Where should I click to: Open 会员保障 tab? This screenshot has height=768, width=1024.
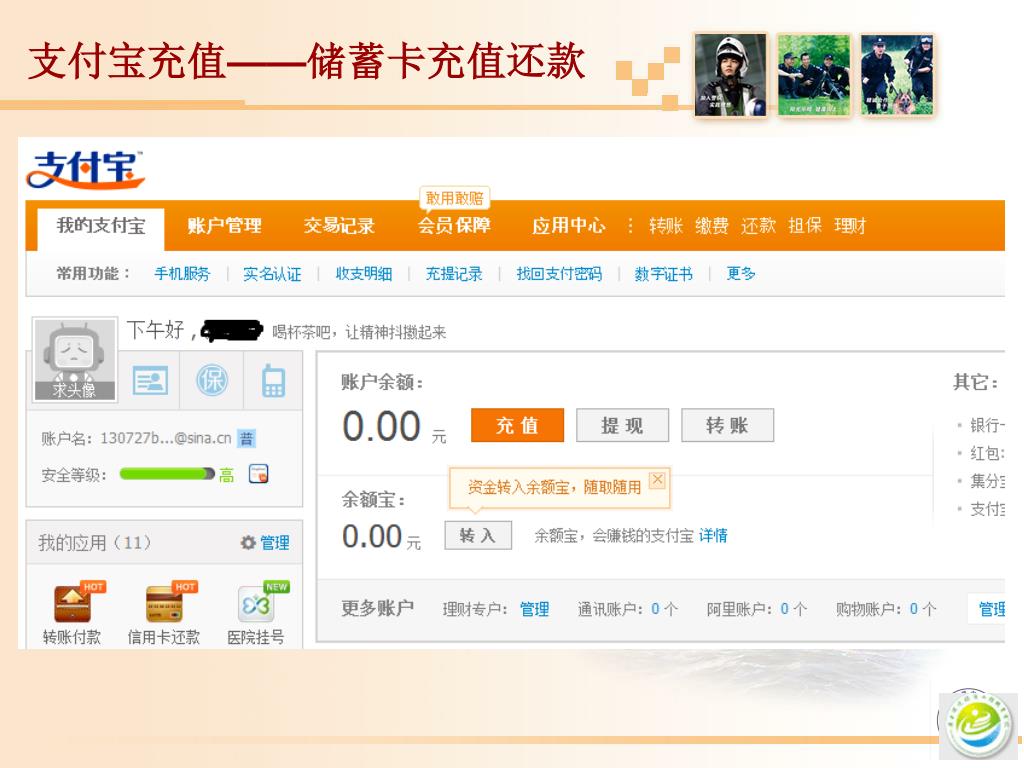pyautogui.click(x=454, y=226)
